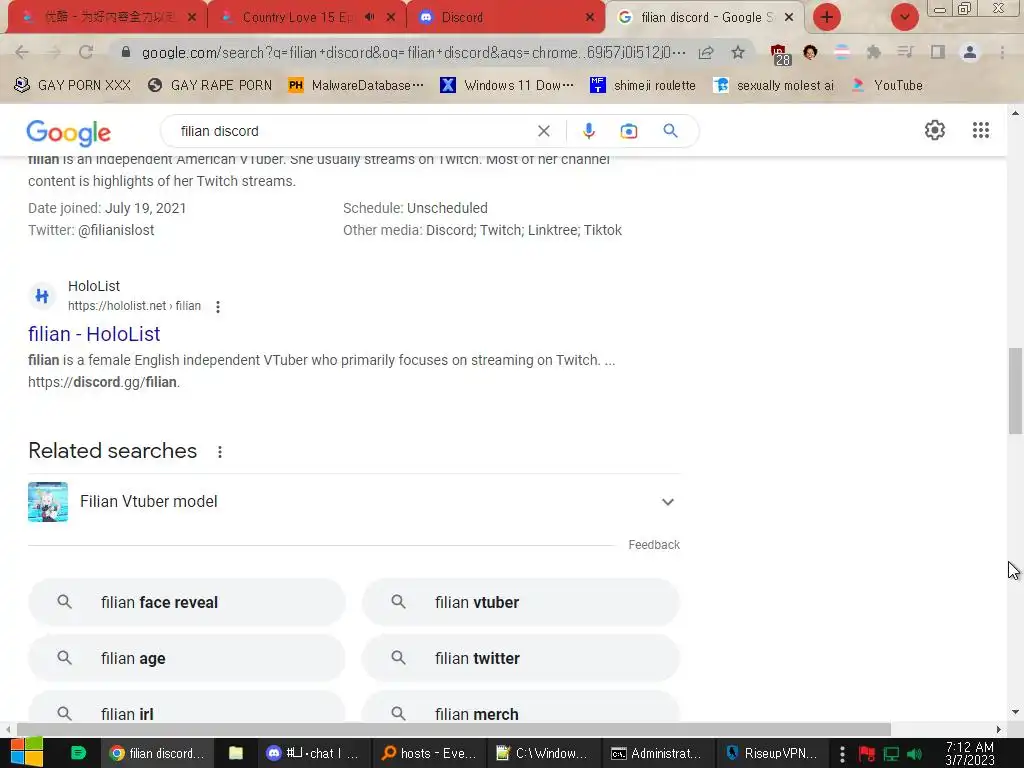Submit search with the magnifier icon
Image resolution: width=1024 pixels, height=768 pixels.
670,131
